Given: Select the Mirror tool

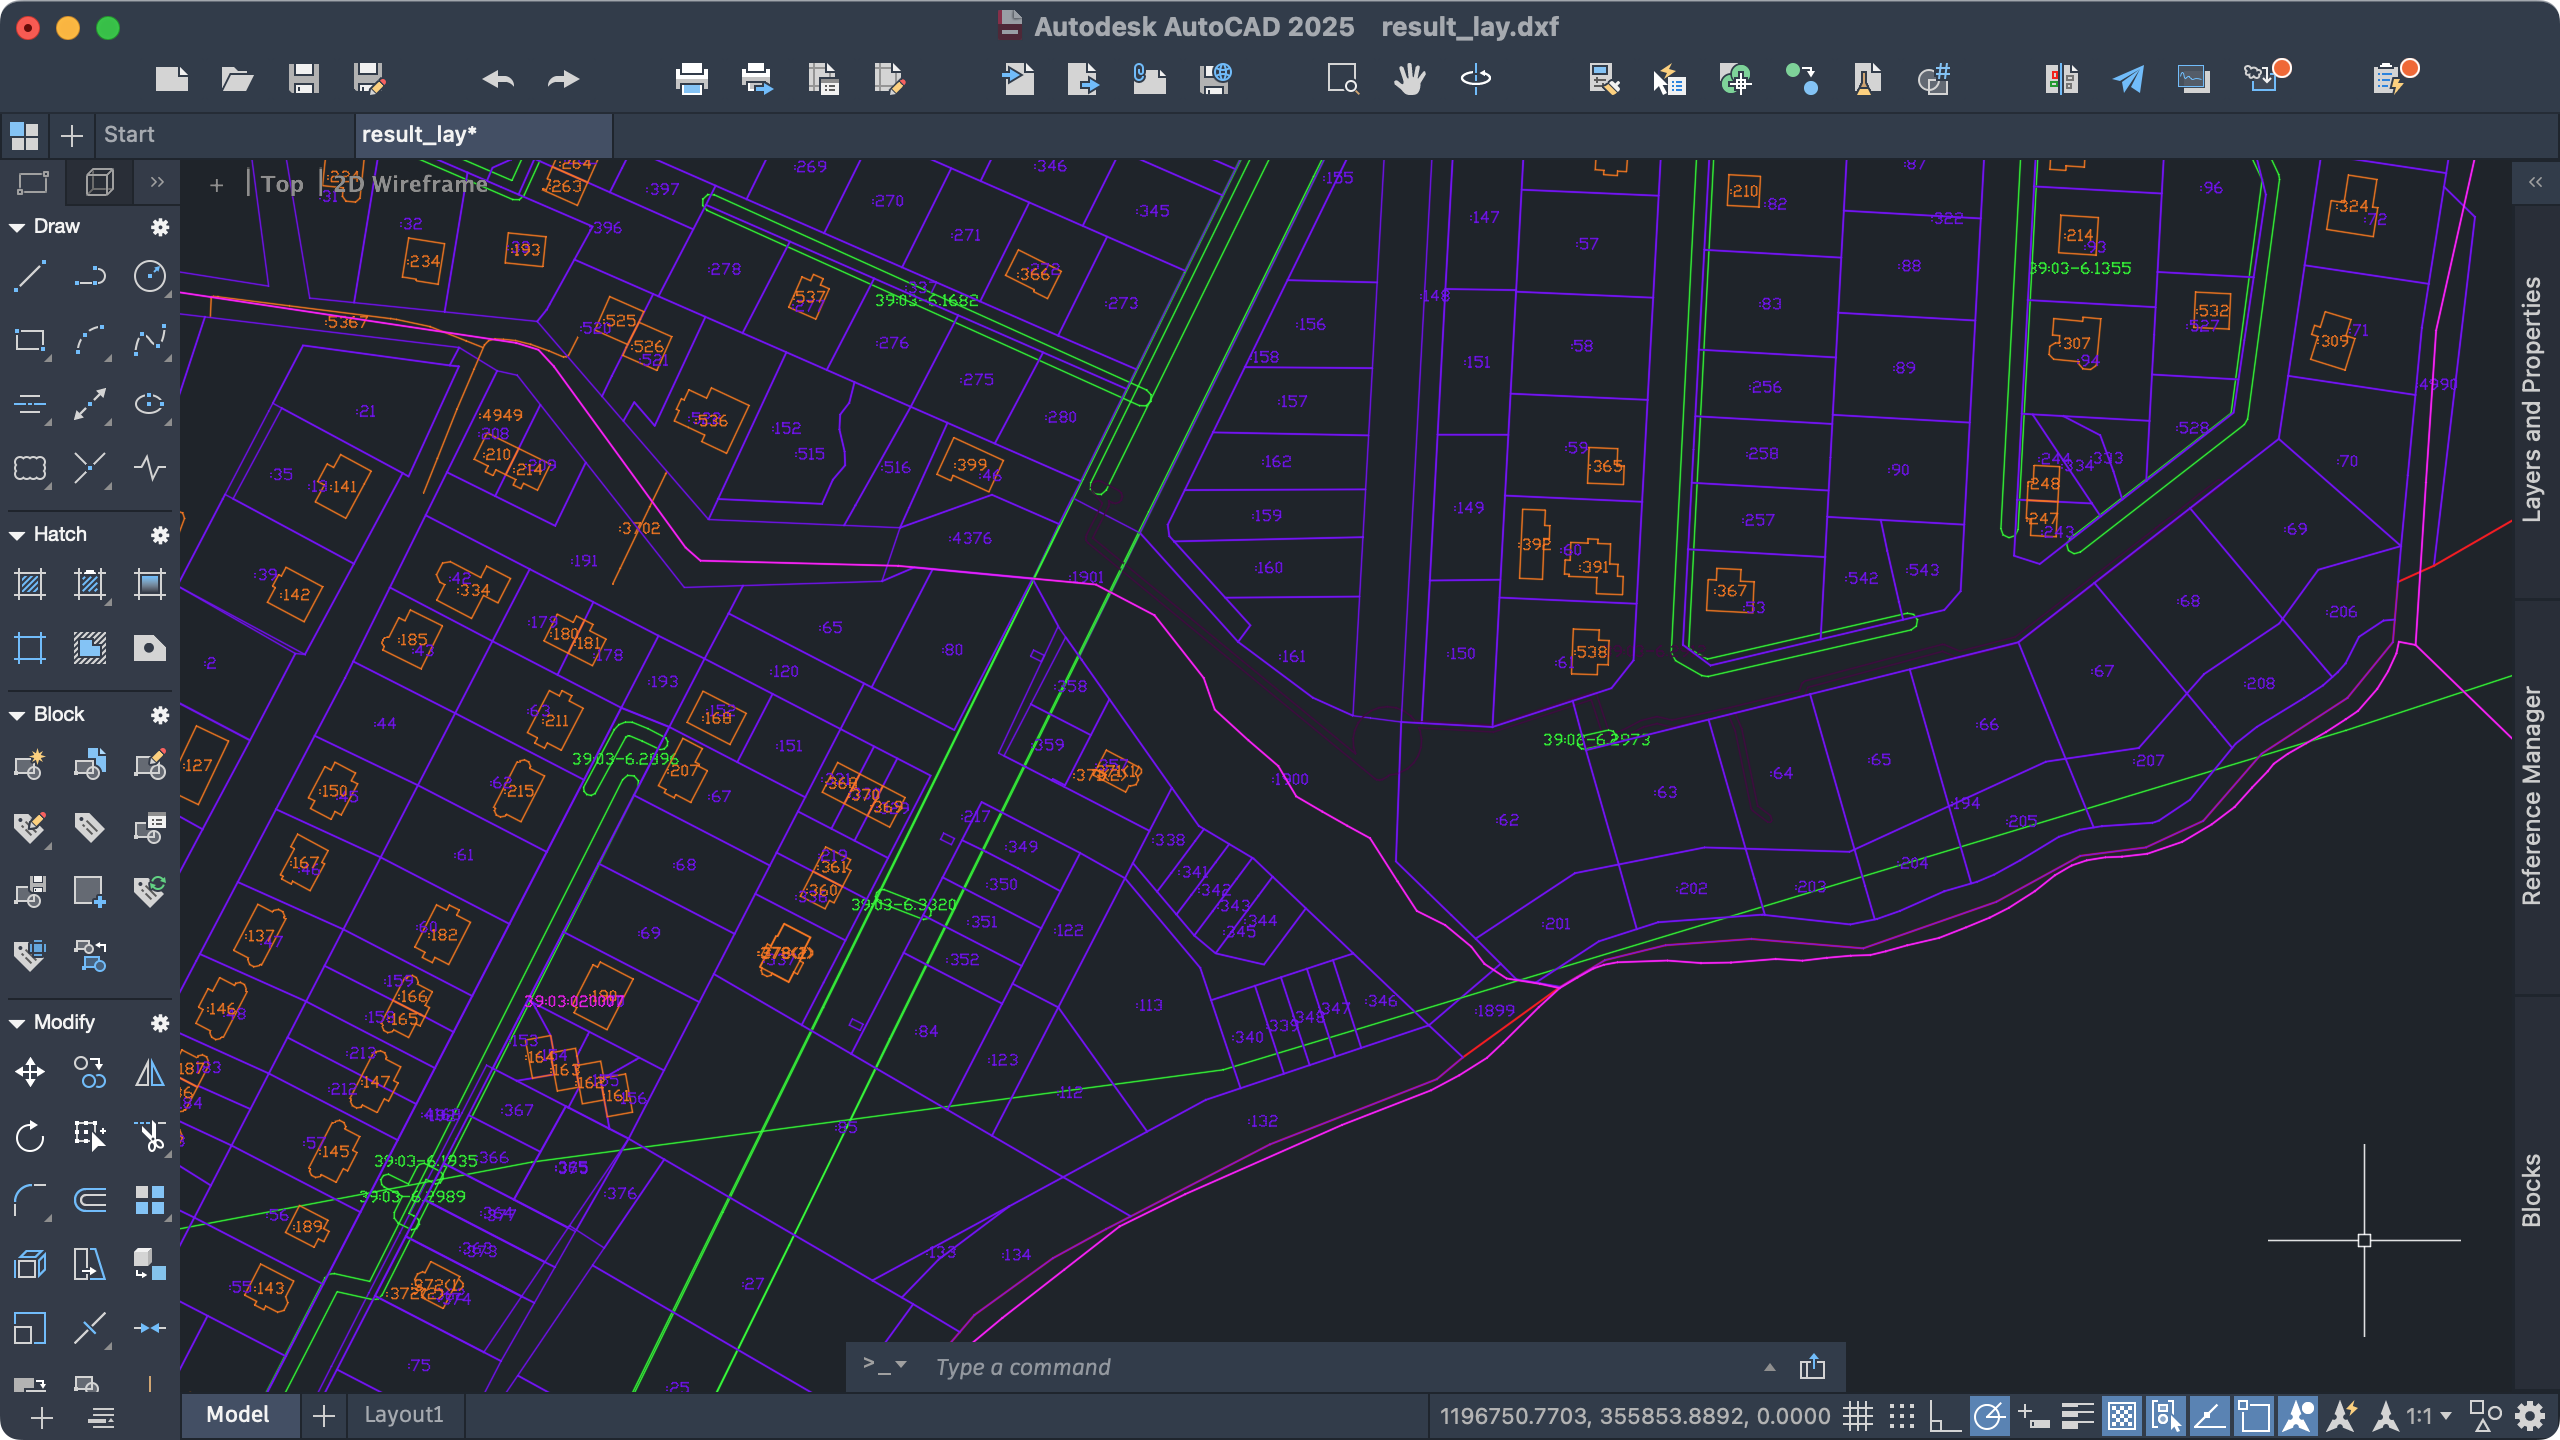Looking at the screenshot, I should (150, 1073).
